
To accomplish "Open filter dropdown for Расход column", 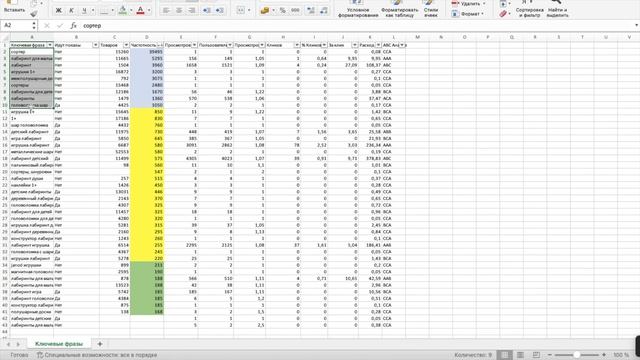I will 378,45.
